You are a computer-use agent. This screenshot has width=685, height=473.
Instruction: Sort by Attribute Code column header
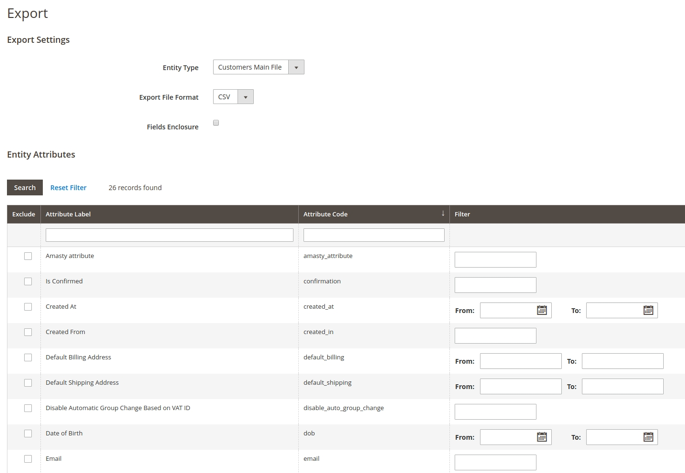pos(325,214)
